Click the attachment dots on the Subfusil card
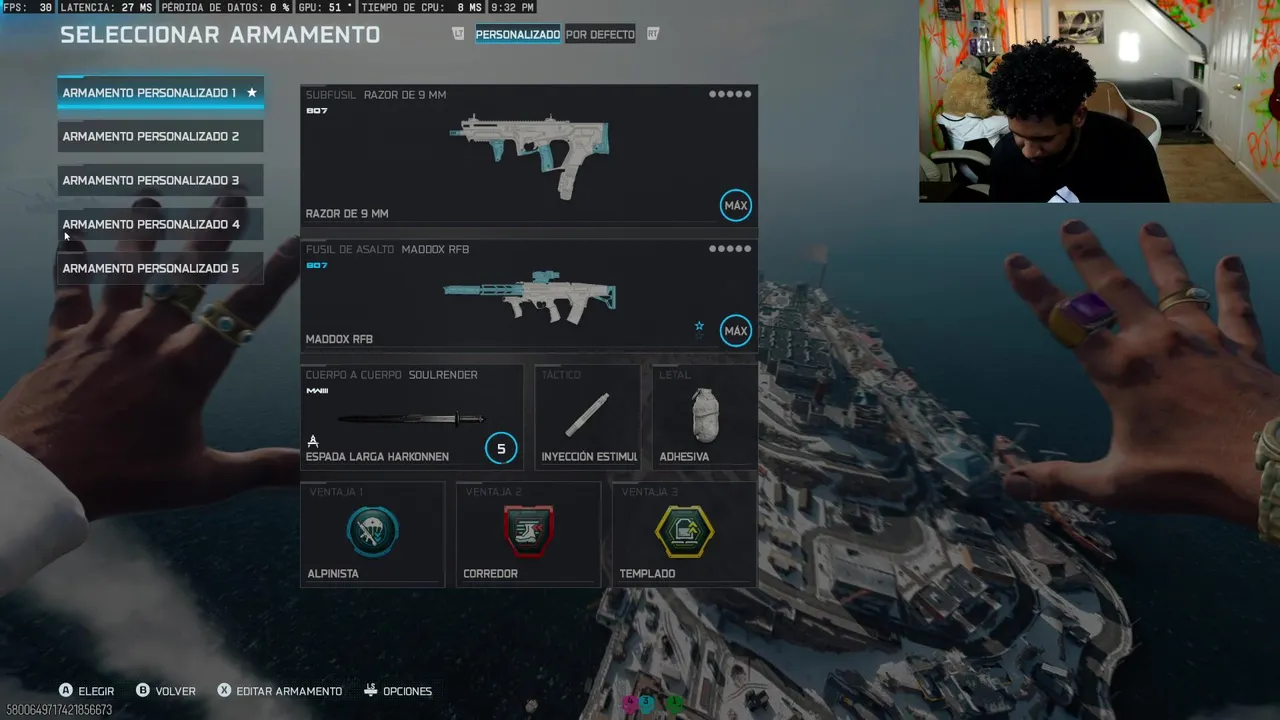1280x720 pixels. pos(730,95)
